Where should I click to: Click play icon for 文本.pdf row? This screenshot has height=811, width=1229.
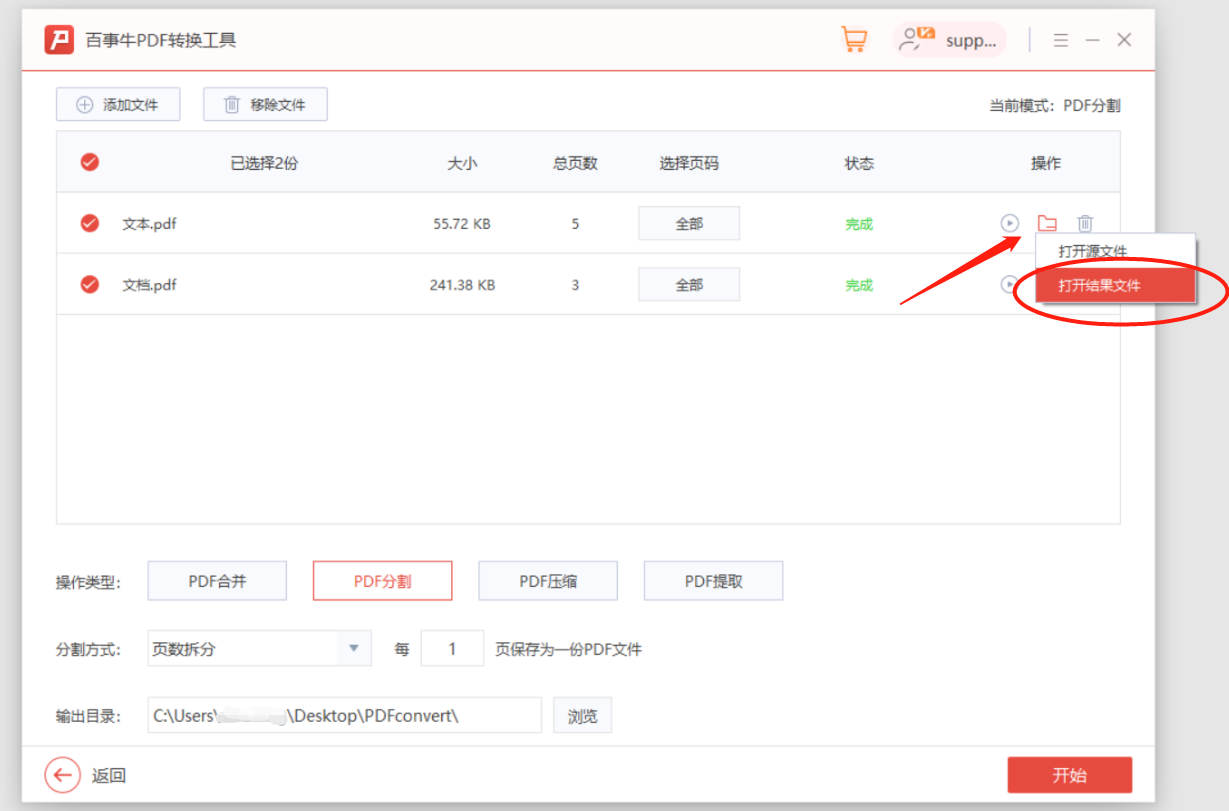pyautogui.click(x=1010, y=223)
